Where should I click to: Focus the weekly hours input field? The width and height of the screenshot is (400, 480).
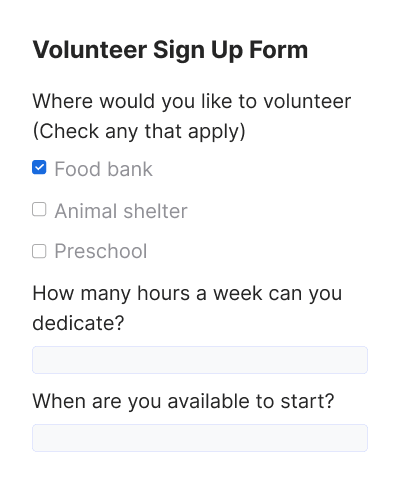tap(200, 360)
